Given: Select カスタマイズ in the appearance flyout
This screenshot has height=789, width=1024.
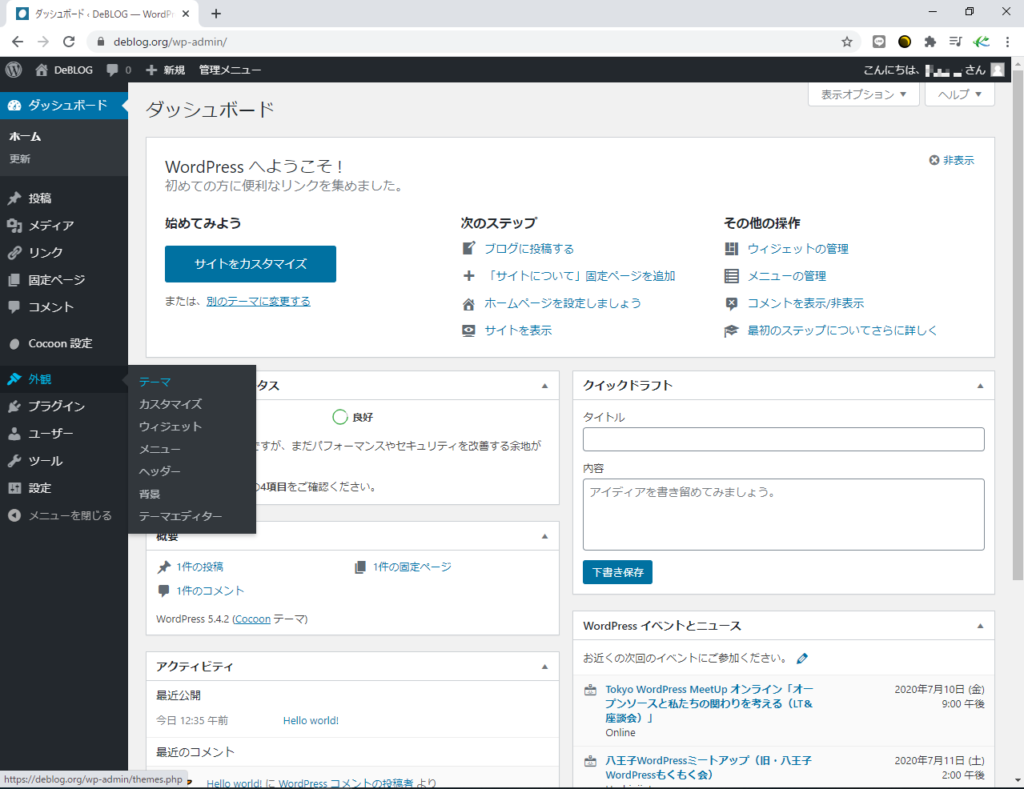Looking at the screenshot, I should (170, 404).
